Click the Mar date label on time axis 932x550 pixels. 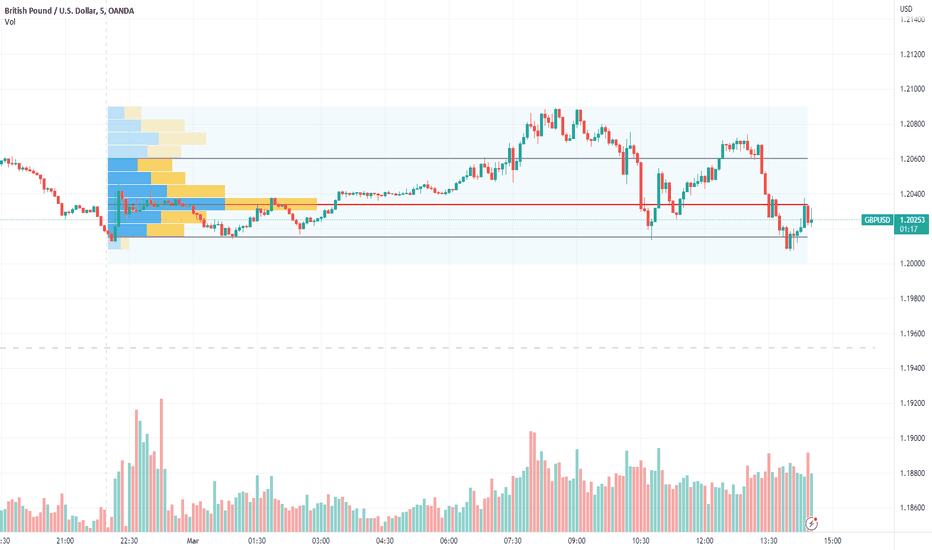pyautogui.click(x=193, y=540)
